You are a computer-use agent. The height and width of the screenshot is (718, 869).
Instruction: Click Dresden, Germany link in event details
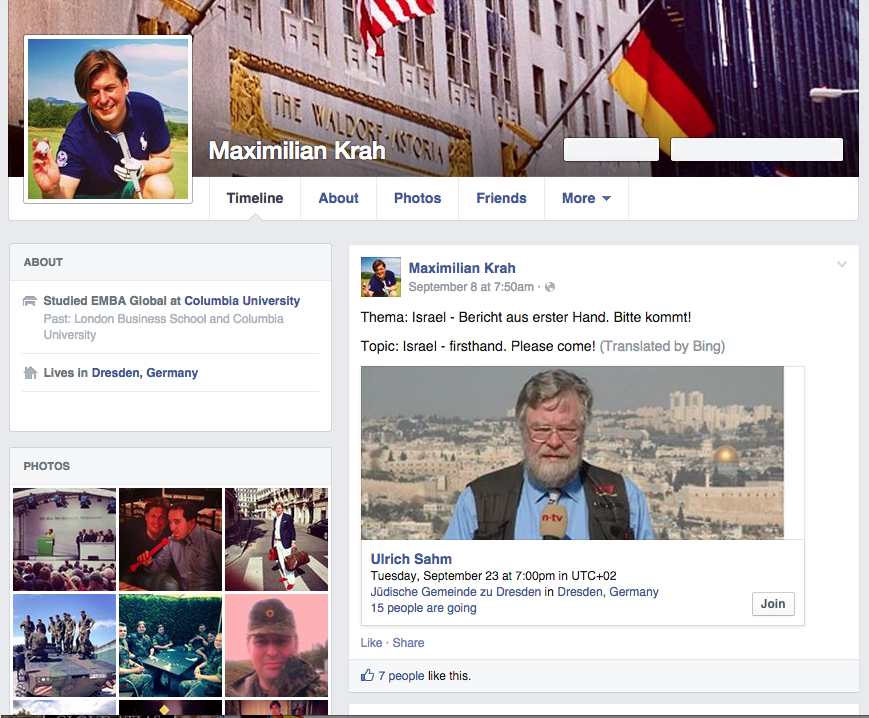[608, 592]
